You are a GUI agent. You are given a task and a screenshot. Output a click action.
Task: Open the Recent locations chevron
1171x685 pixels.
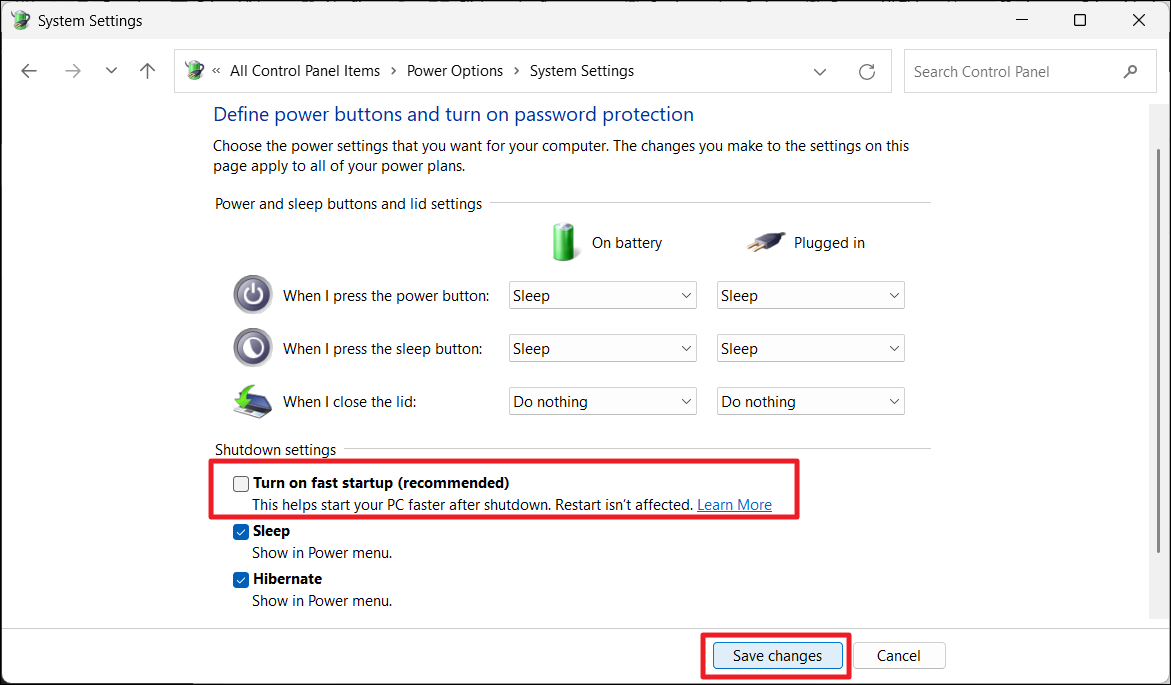[x=111, y=71]
